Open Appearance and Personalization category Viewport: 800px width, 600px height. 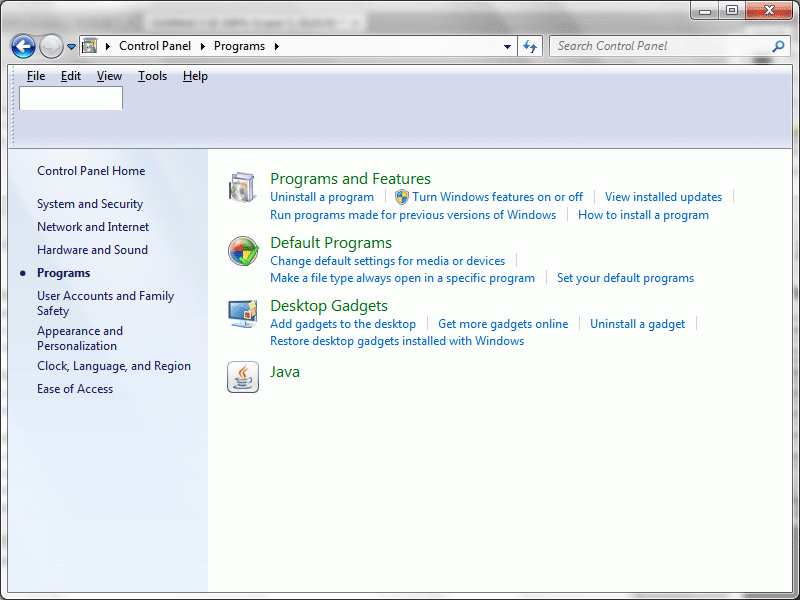coord(80,338)
